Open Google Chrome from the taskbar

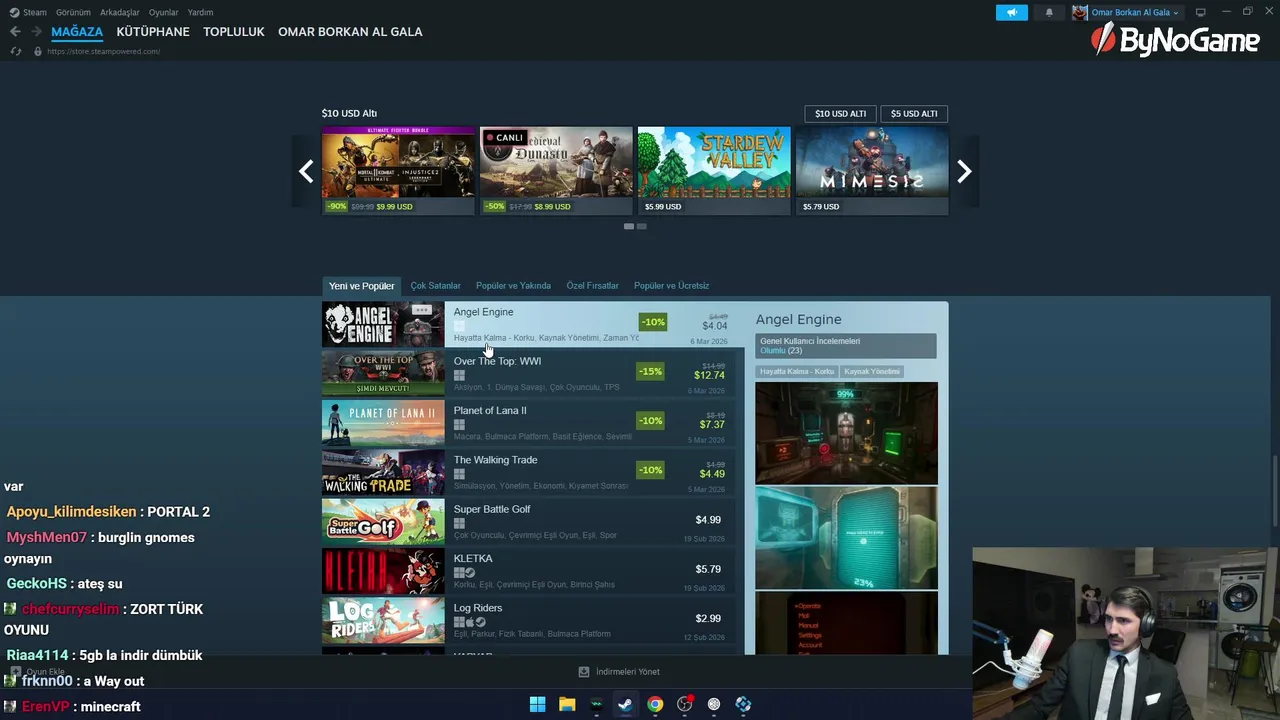[x=655, y=704]
